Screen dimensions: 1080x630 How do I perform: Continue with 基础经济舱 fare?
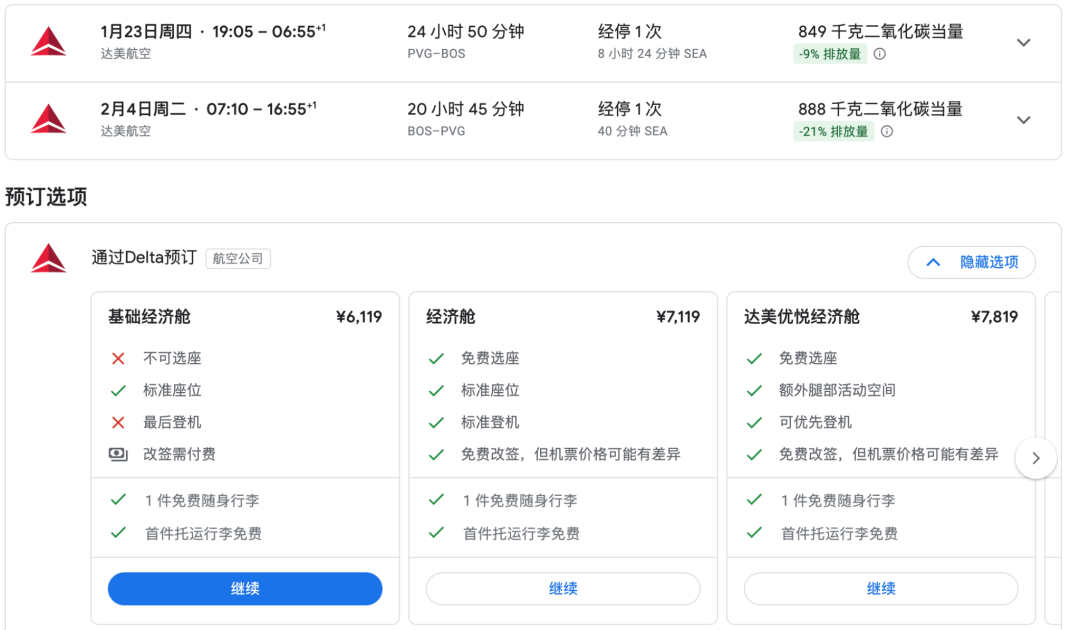245,589
